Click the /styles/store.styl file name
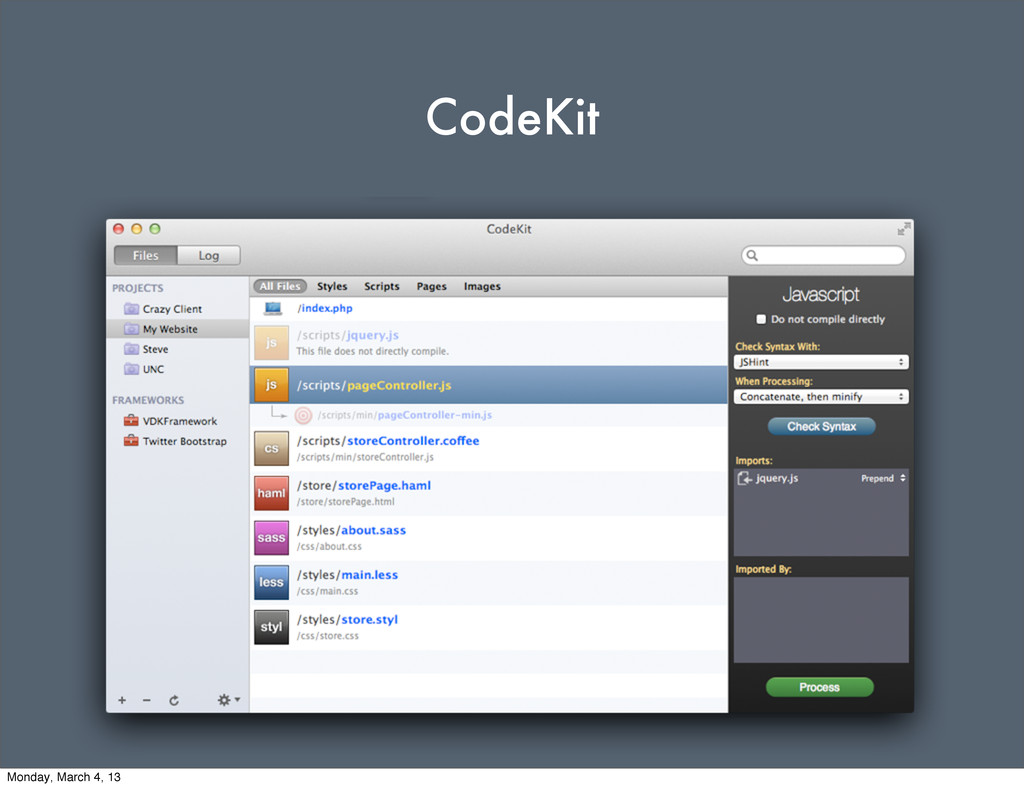Screen dimensions: 1024x788 (x=347, y=620)
